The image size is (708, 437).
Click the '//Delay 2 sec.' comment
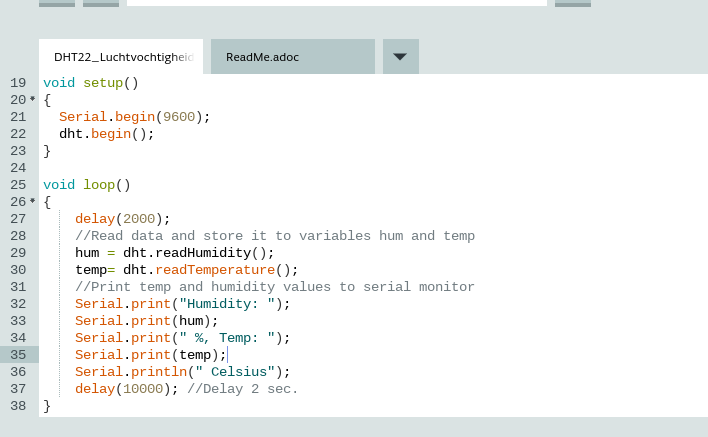(x=242, y=389)
